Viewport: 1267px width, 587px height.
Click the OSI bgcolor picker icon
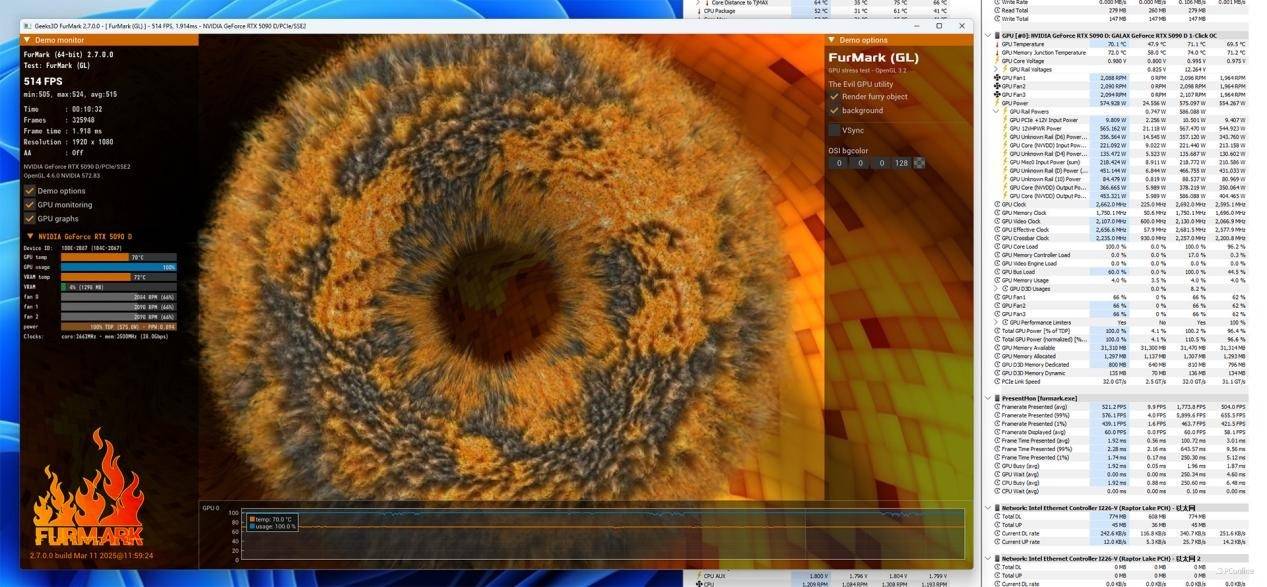point(919,163)
